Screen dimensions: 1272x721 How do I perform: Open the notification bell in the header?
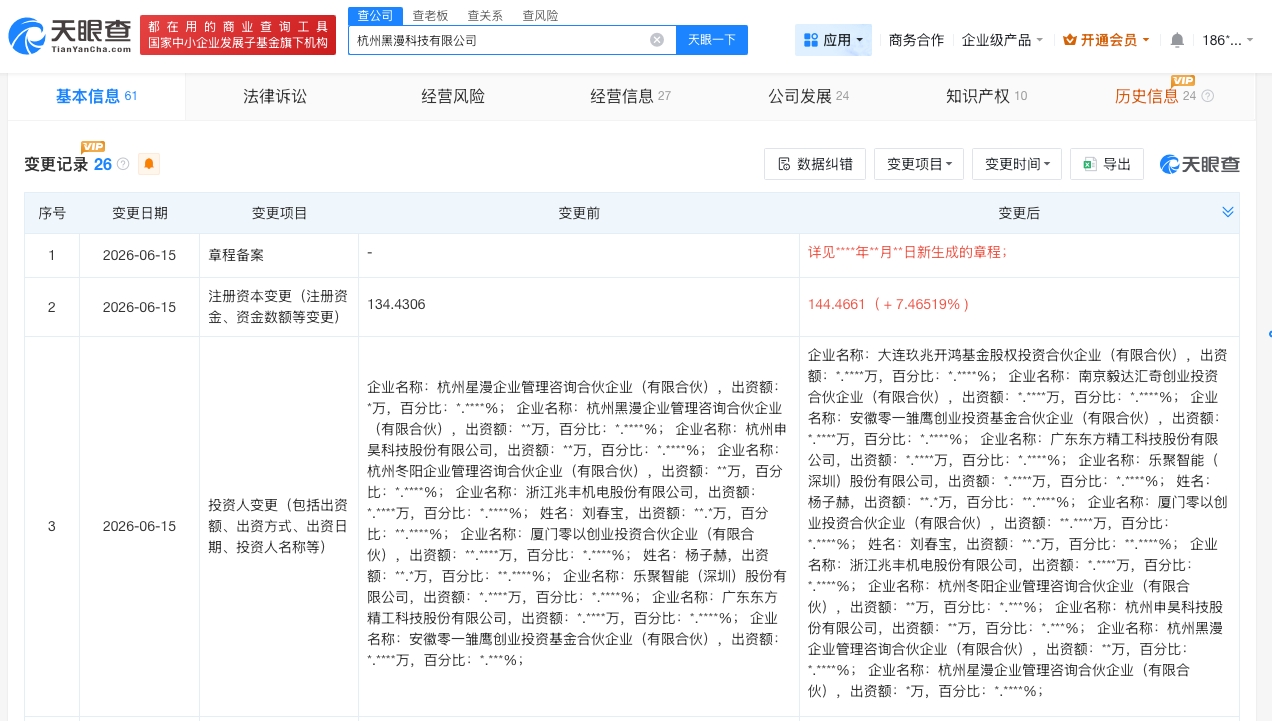[1177, 40]
